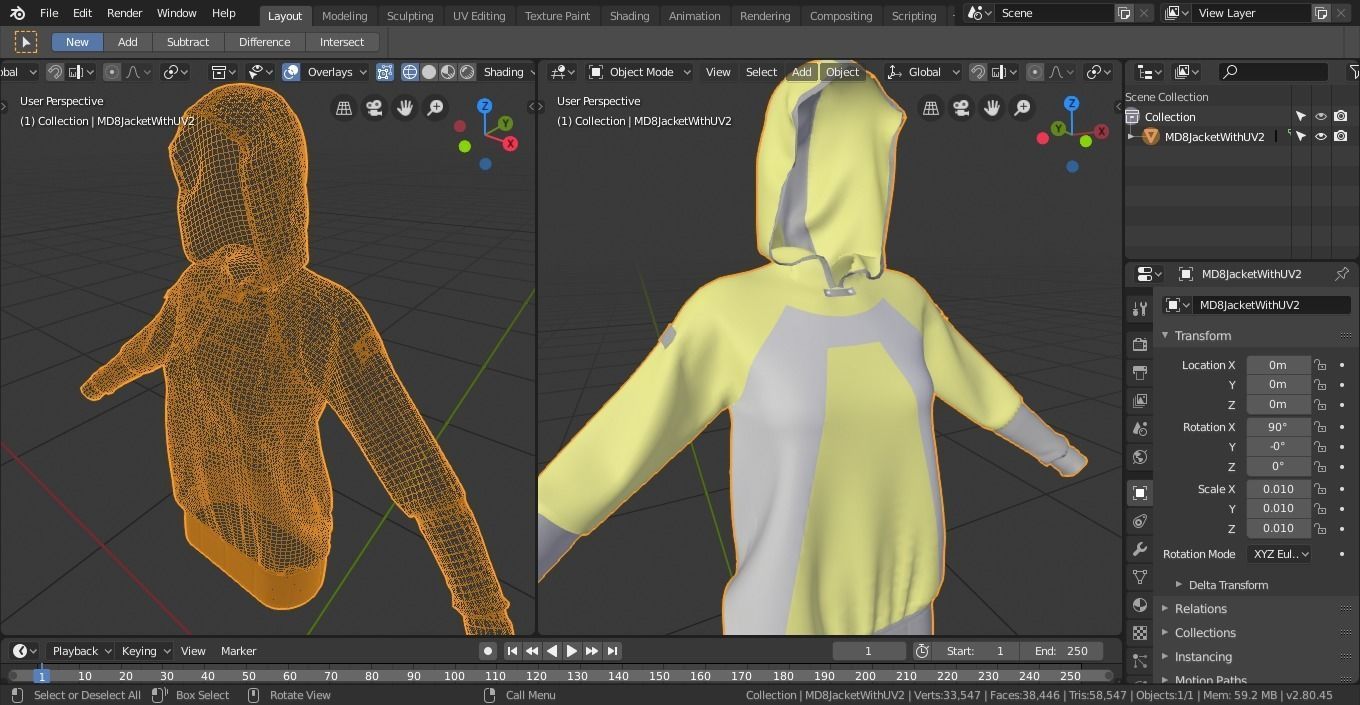Image resolution: width=1360 pixels, height=705 pixels.
Task: Select rendered shading in left viewport
Action: pyautogui.click(x=467, y=72)
